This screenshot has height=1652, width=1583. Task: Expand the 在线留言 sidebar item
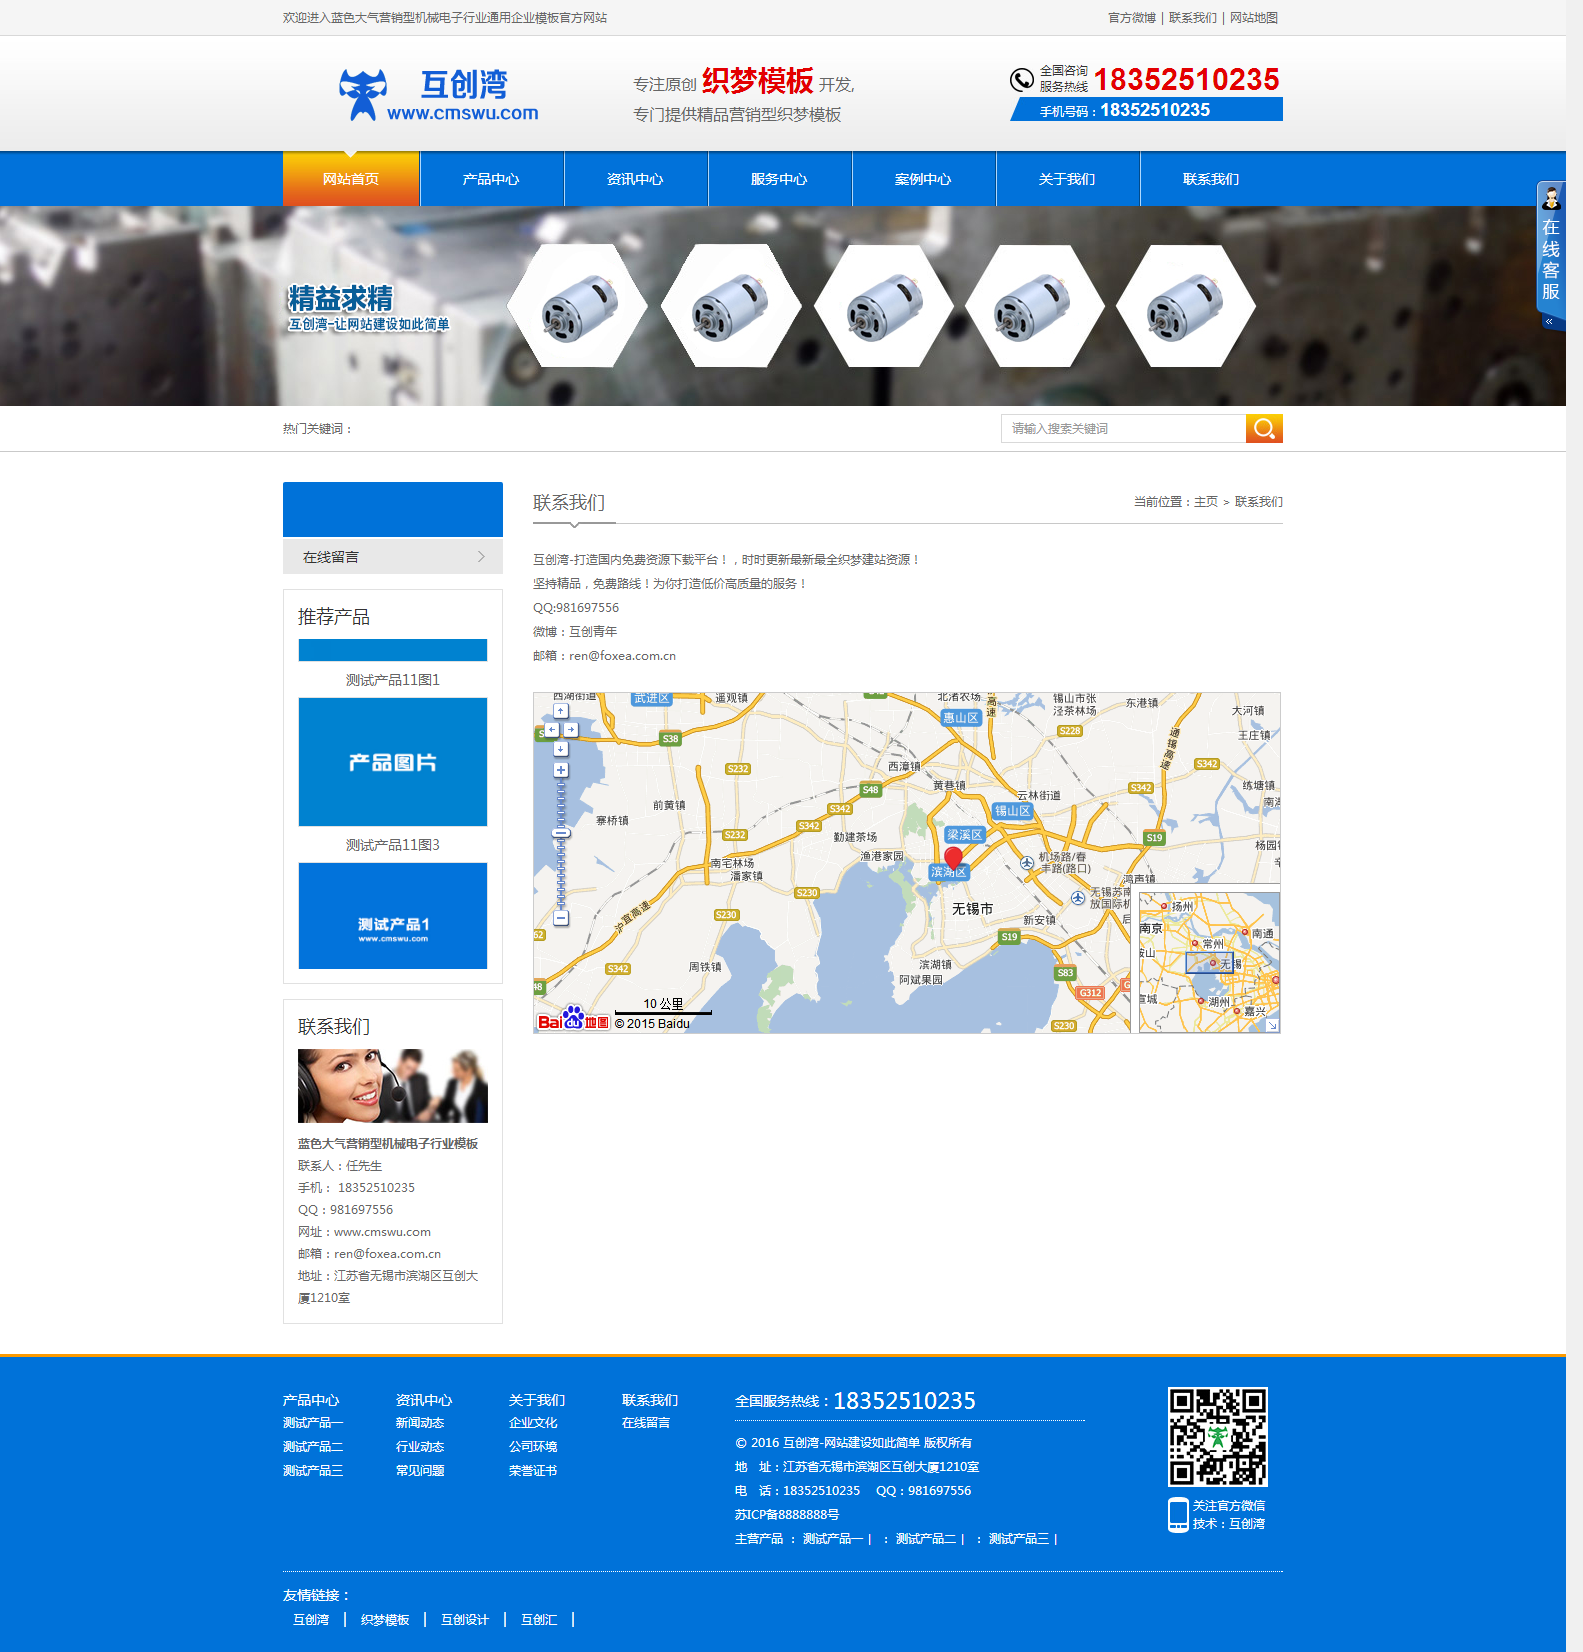click(x=393, y=557)
